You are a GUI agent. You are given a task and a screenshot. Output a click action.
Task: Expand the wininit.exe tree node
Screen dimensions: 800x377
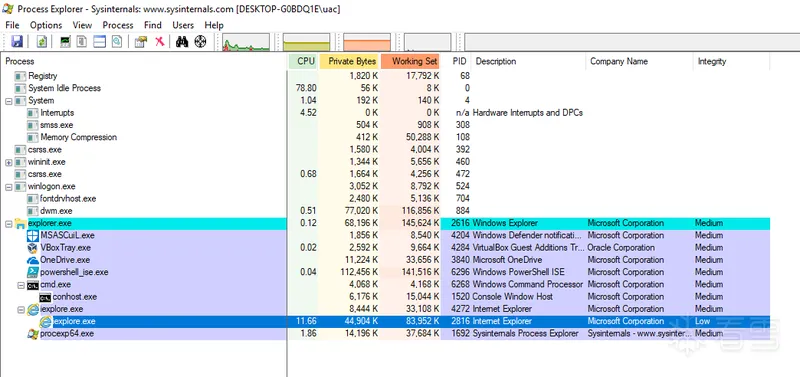tap(9, 162)
